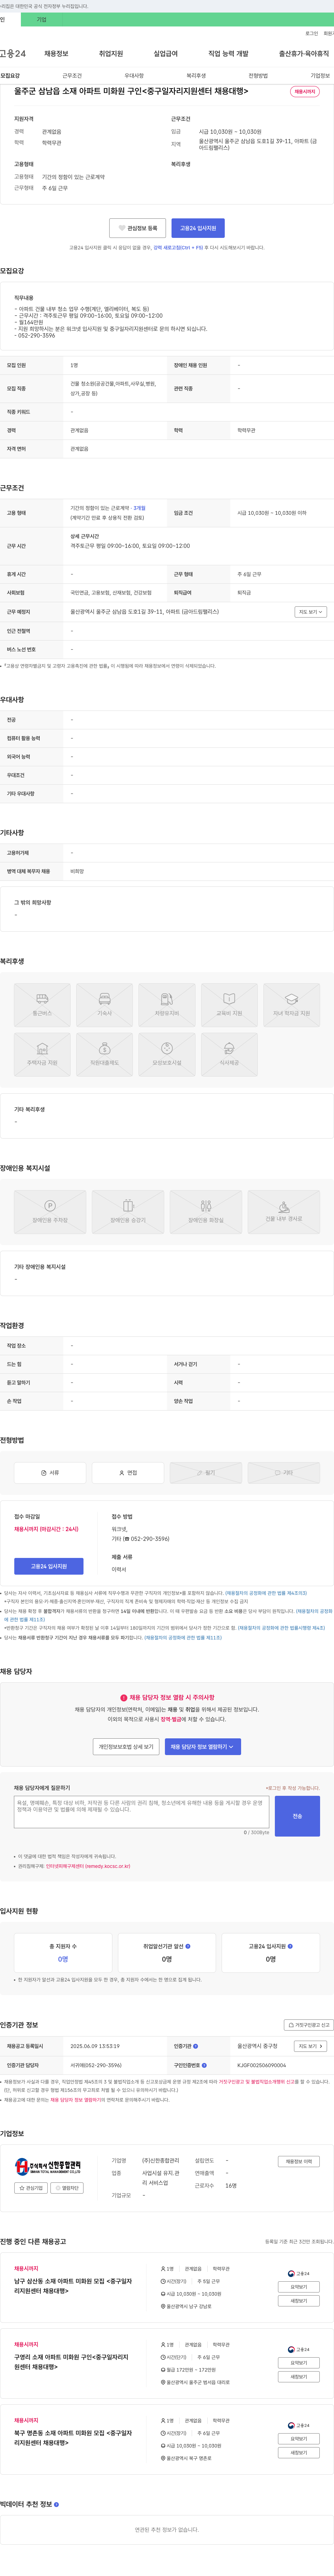Click the 장애인용 주차장 facility icon
The height and width of the screenshot is (2576, 334).
[x=50, y=1212]
